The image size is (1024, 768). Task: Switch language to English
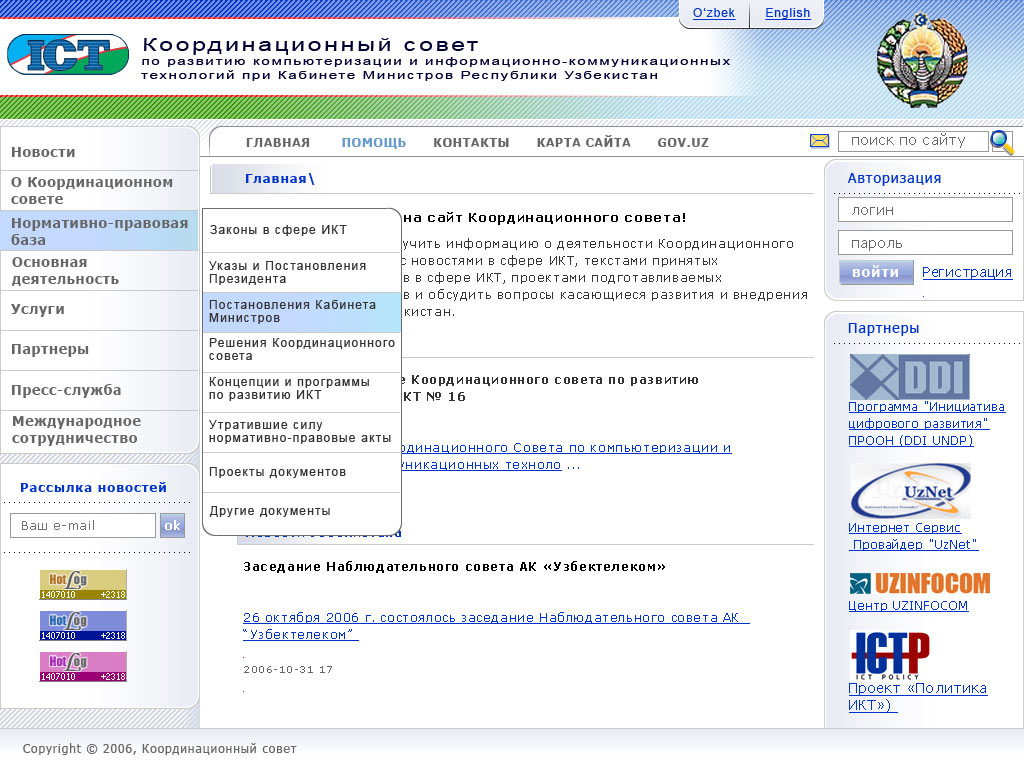pyautogui.click(x=787, y=13)
